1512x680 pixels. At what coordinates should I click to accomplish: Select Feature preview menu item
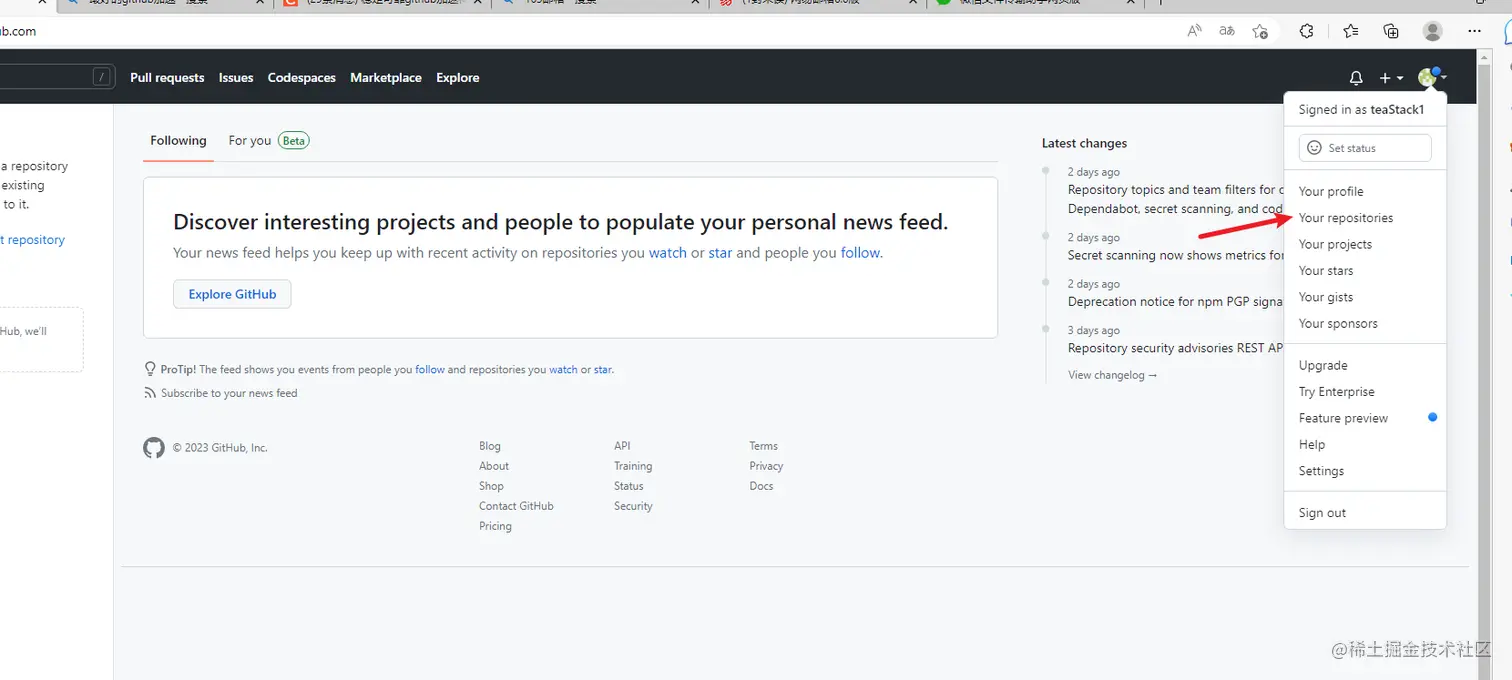pyautogui.click(x=1365, y=418)
